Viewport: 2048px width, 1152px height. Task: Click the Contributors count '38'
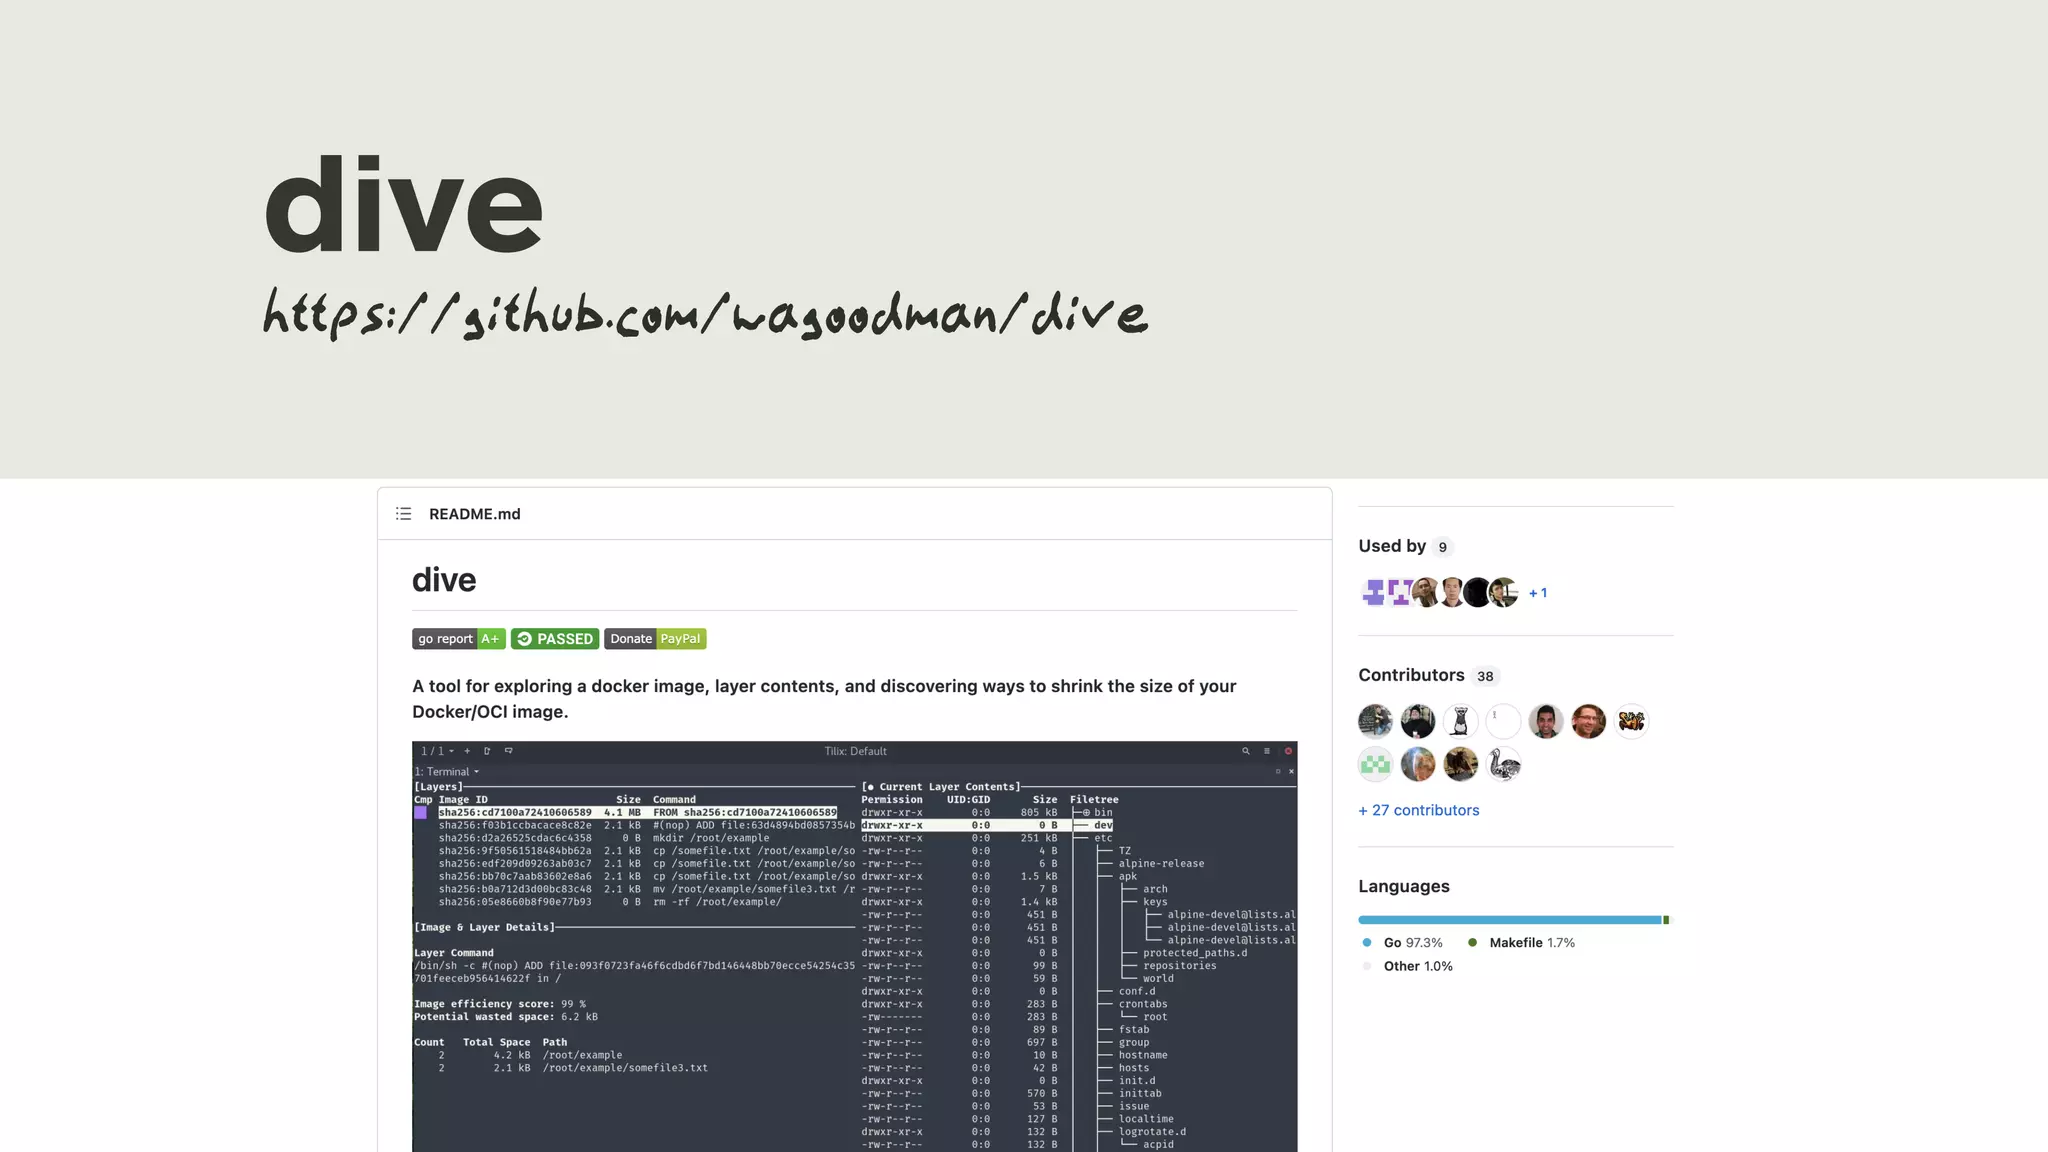[1485, 676]
